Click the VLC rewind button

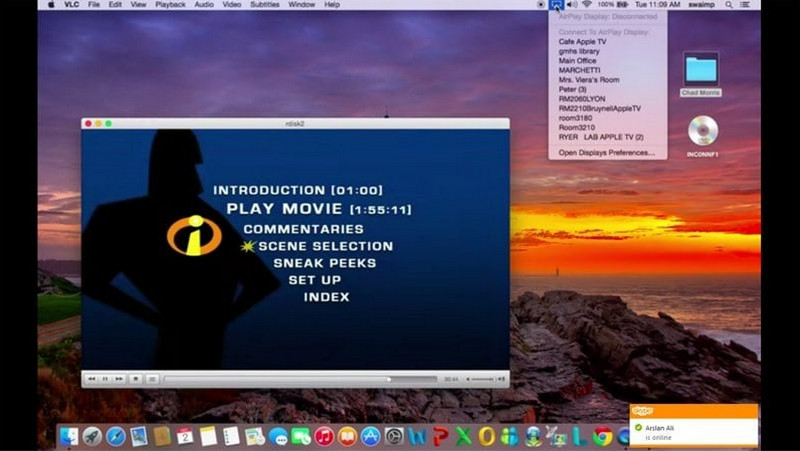click(92, 379)
